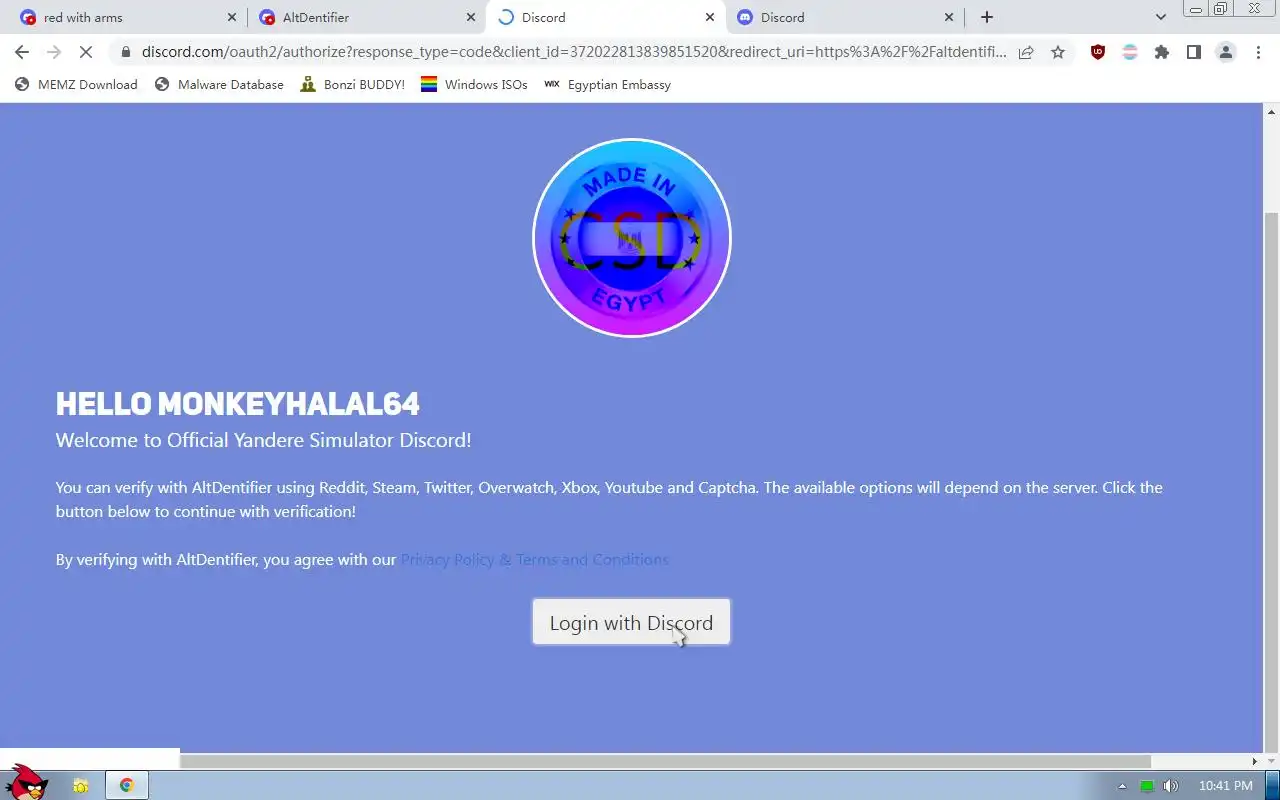Viewport: 1280px width, 800px height.
Task: Toggle the browser side panel
Action: [x=1193, y=52]
